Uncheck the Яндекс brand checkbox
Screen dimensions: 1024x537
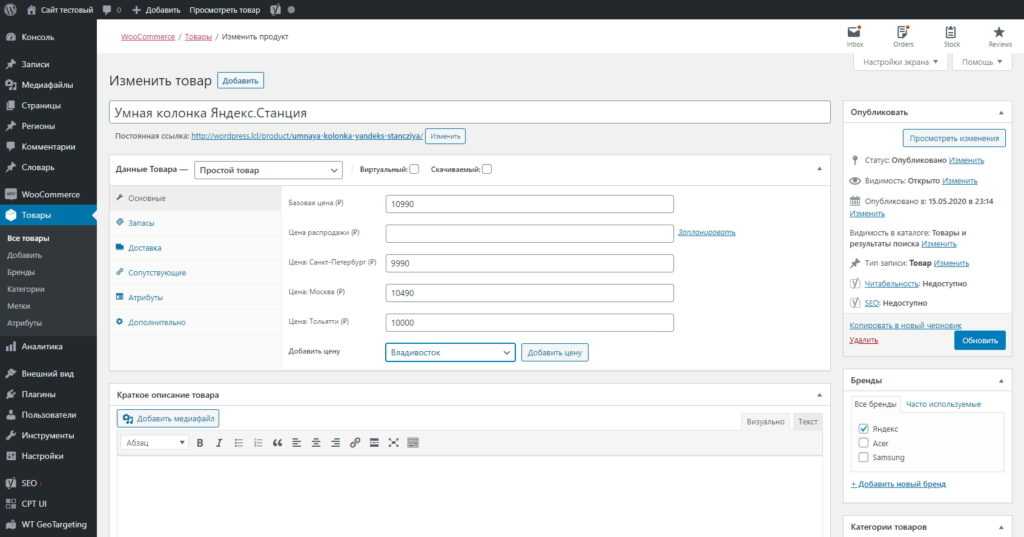point(863,429)
